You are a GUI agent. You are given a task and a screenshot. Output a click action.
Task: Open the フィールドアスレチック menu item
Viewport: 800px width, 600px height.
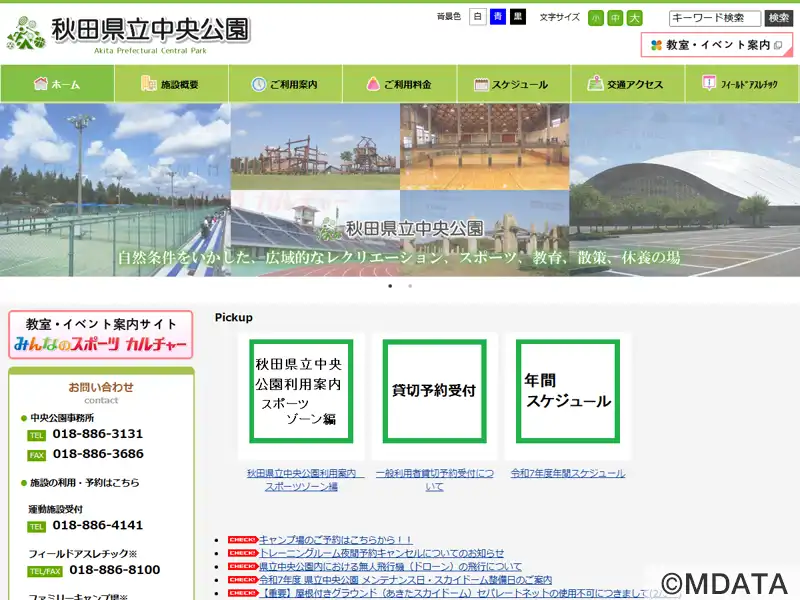(742, 84)
